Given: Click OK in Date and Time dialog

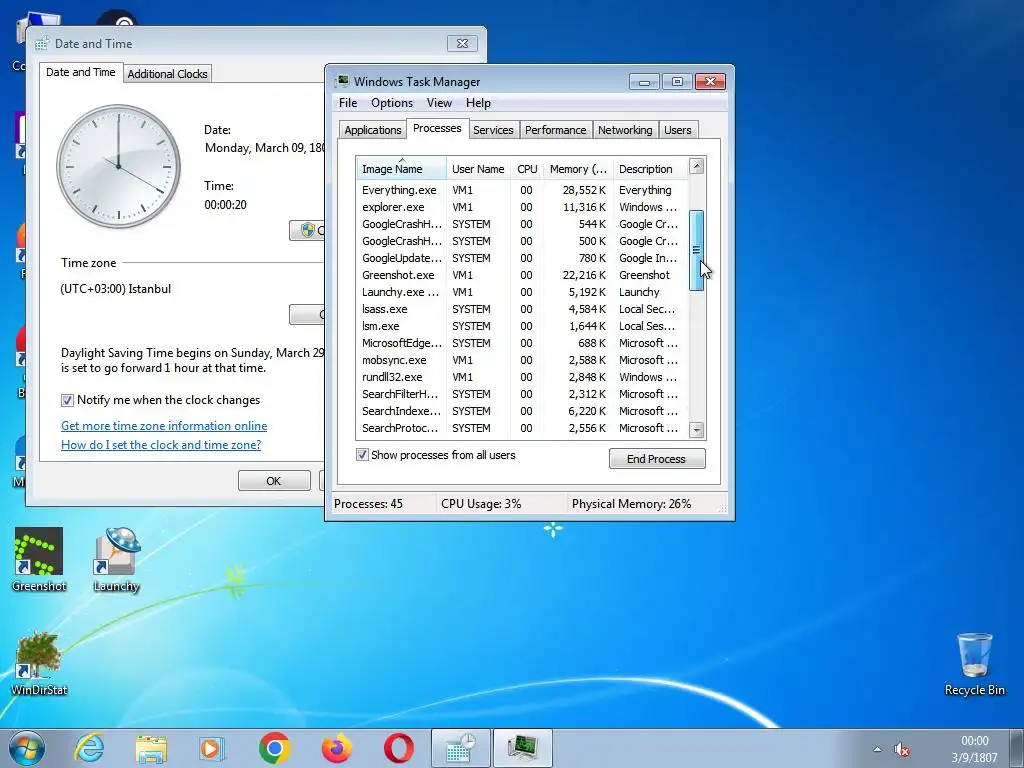Looking at the screenshot, I should tap(274, 481).
